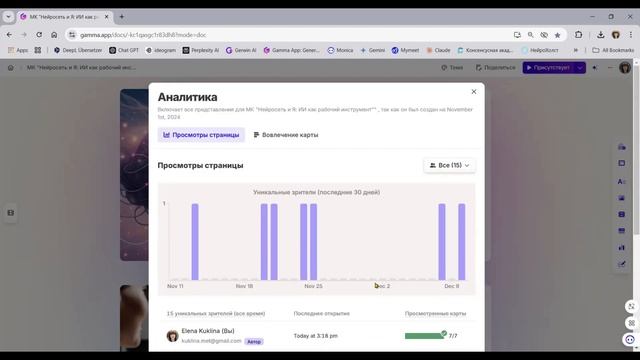Click the fullscreen round button at bottom right
The width and height of the screenshot is (640, 360).
point(631,307)
